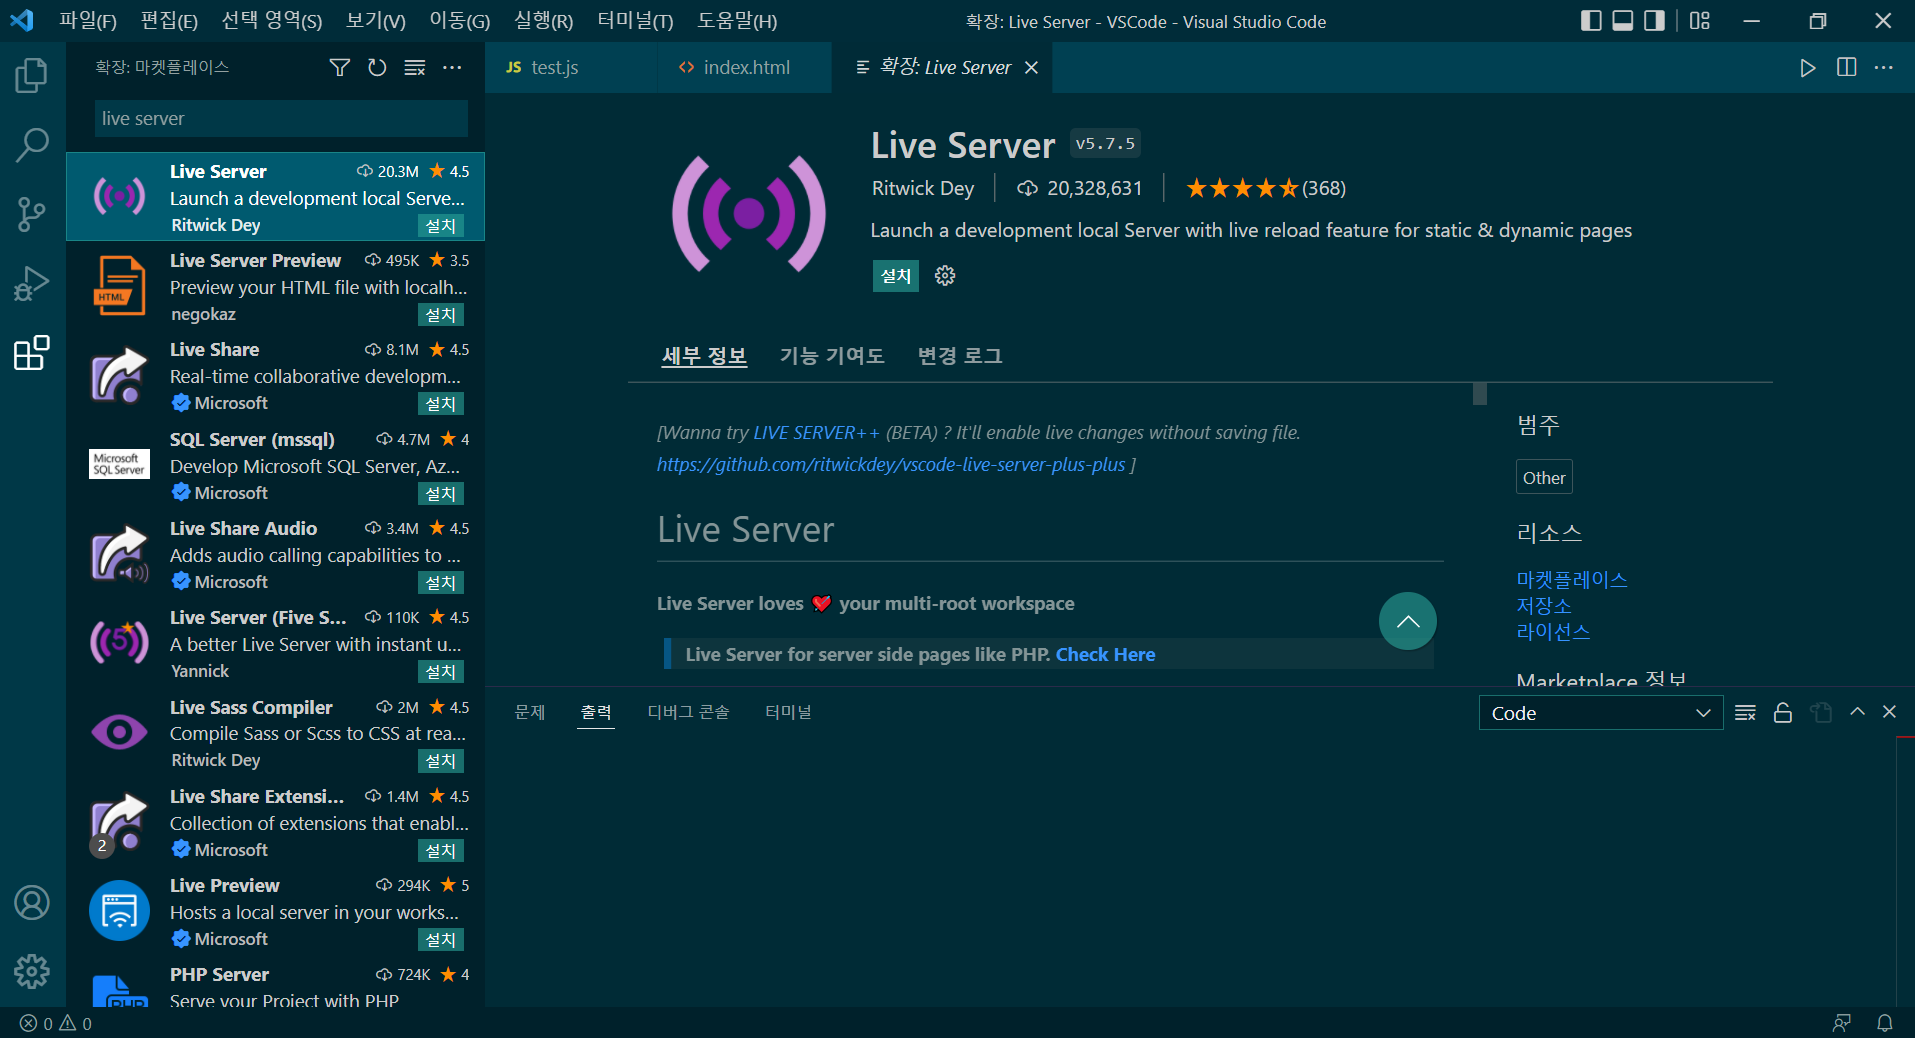Open the Code output channel dropdown
This screenshot has width=1915, height=1038.
[x=1600, y=713]
